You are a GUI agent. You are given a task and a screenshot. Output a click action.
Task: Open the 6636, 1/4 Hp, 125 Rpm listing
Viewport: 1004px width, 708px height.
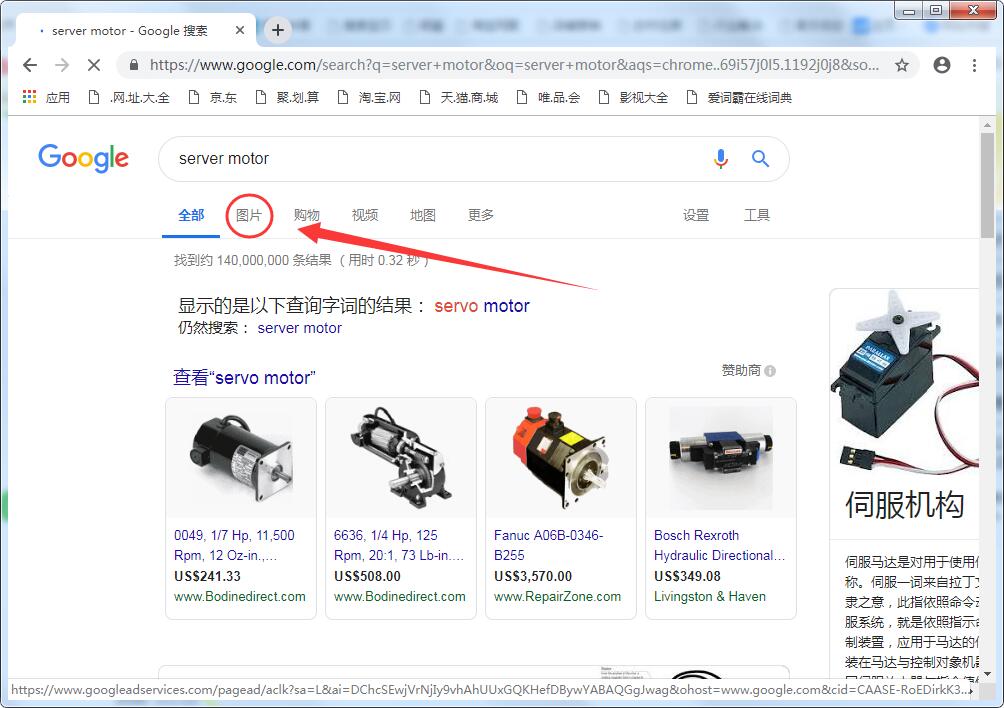pos(398,545)
